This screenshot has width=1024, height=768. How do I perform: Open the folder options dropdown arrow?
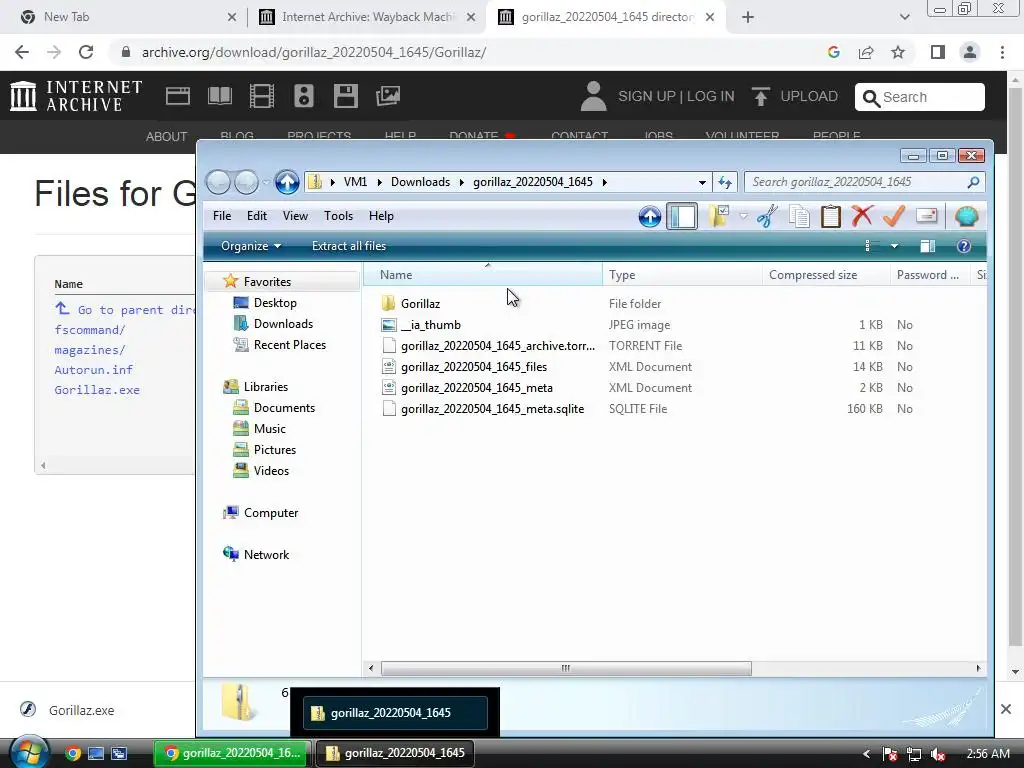pos(743,216)
